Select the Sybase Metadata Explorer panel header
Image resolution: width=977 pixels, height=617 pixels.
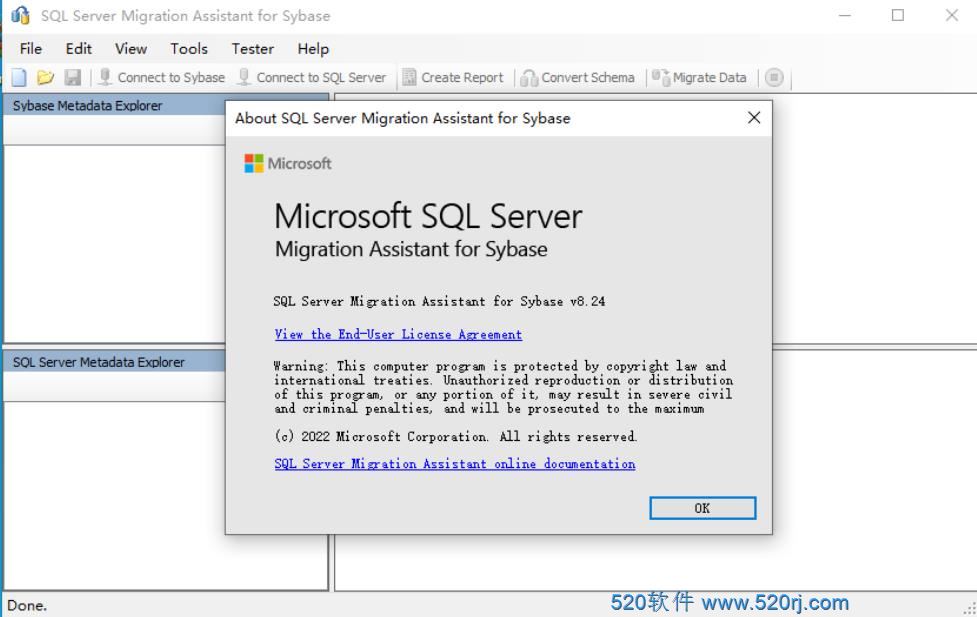(x=166, y=105)
